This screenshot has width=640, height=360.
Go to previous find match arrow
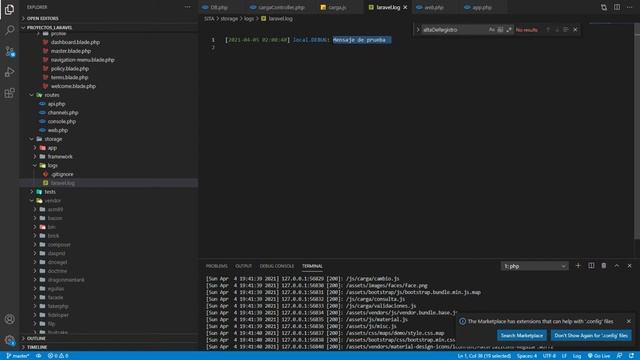pyautogui.click(x=548, y=29)
